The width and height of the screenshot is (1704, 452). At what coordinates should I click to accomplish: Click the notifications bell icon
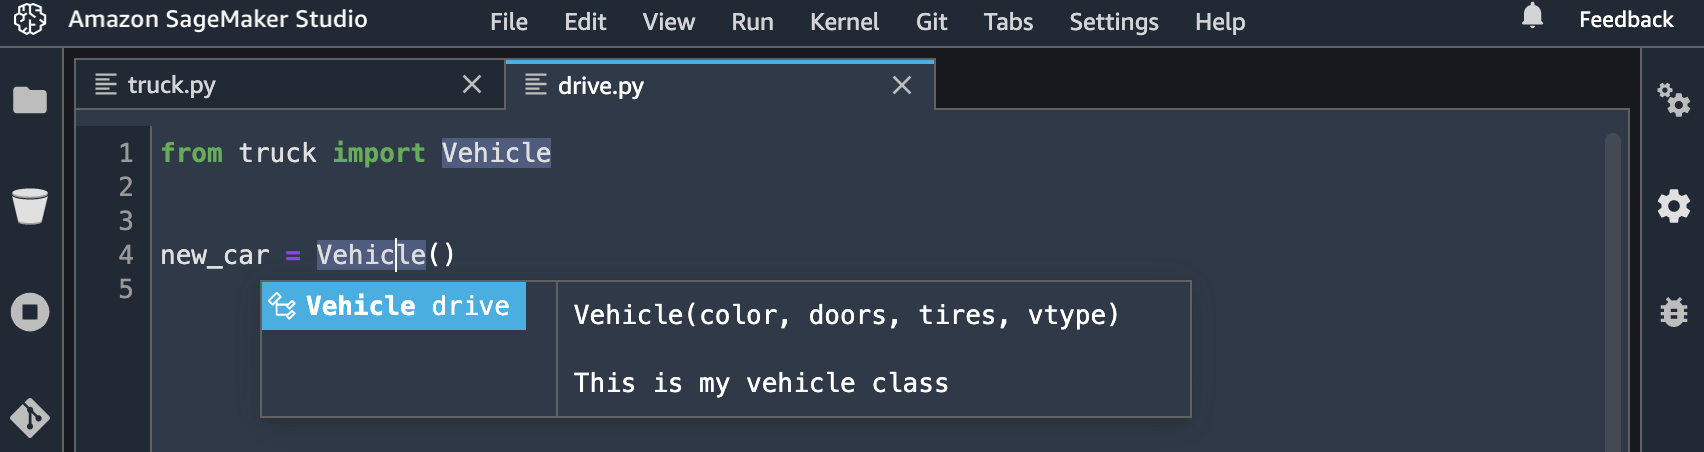[1532, 17]
